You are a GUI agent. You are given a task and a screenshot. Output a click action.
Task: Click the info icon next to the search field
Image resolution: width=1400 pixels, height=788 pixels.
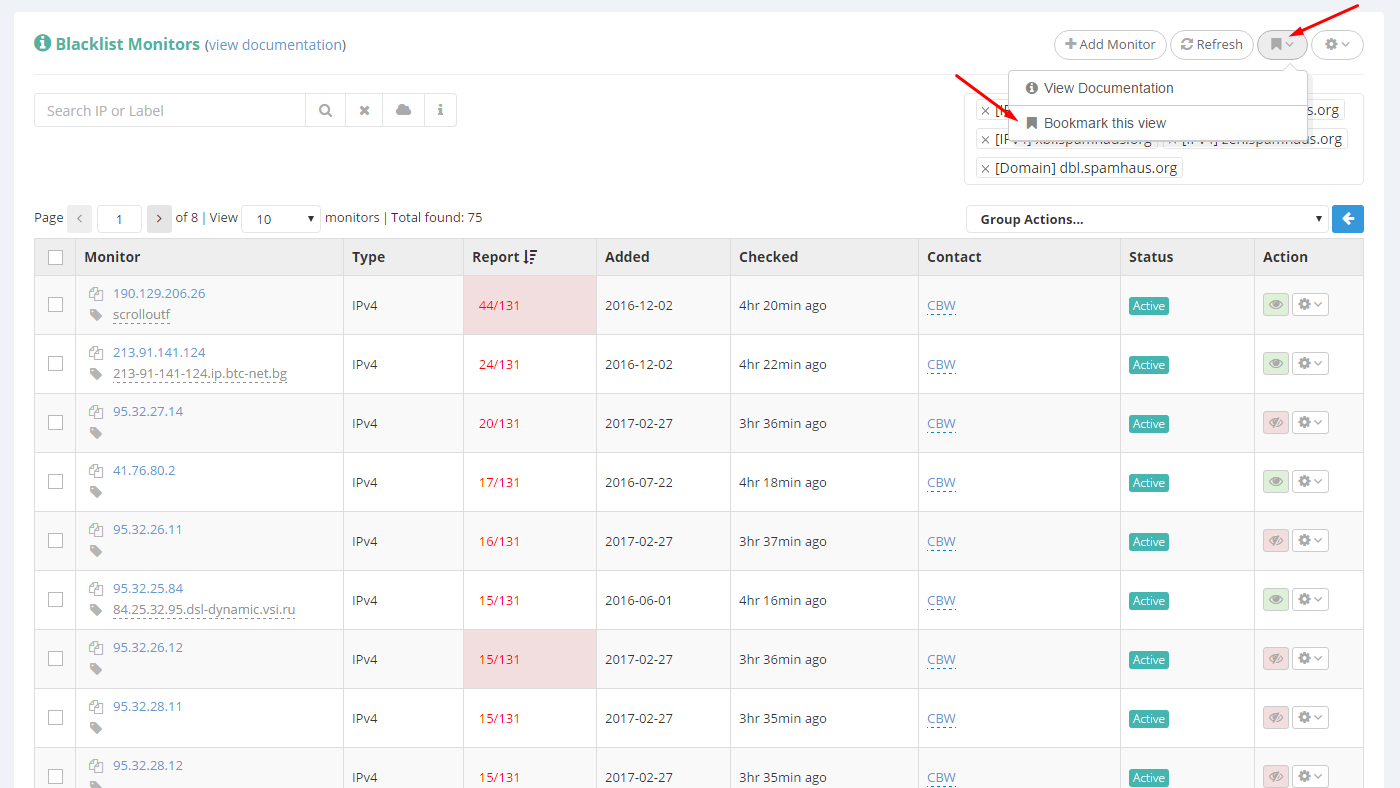[441, 110]
